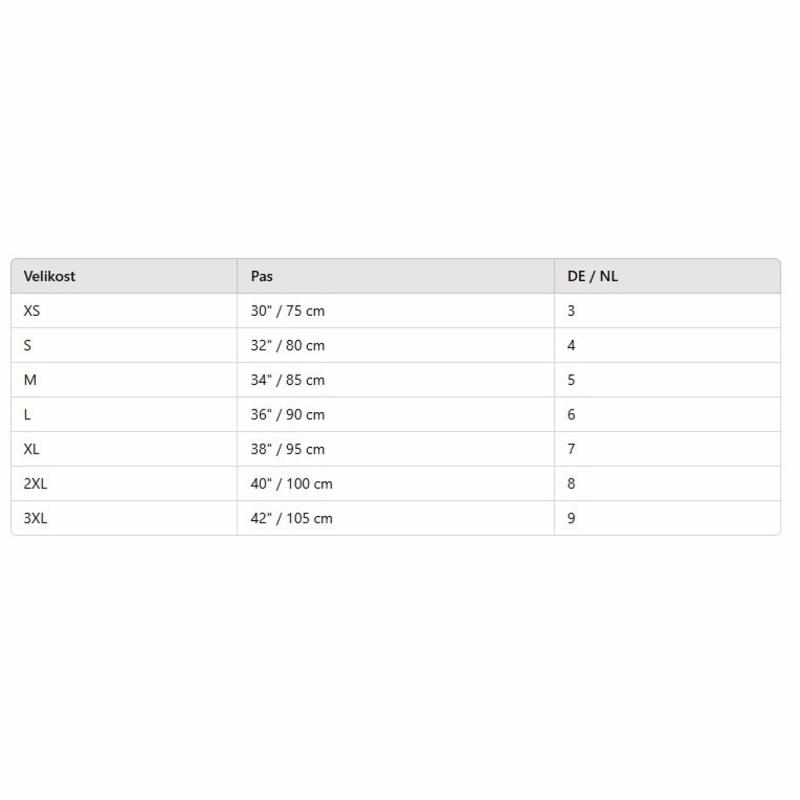800x800 pixels.
Task: Click the DE / NL column header
Action: tap(593, 276)
